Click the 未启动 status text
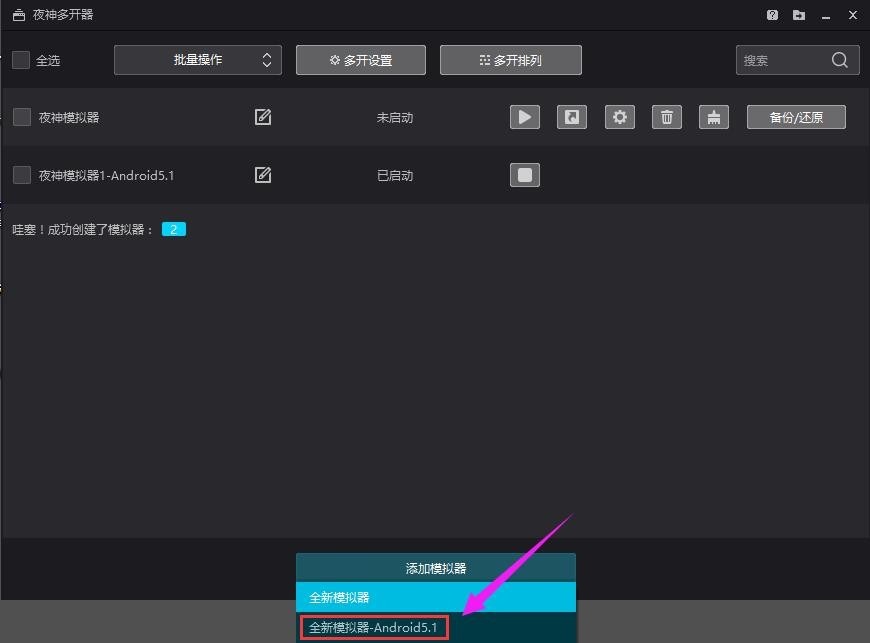Image resolution: width=870 pixels, height=643 pixels. click(394, 118)
